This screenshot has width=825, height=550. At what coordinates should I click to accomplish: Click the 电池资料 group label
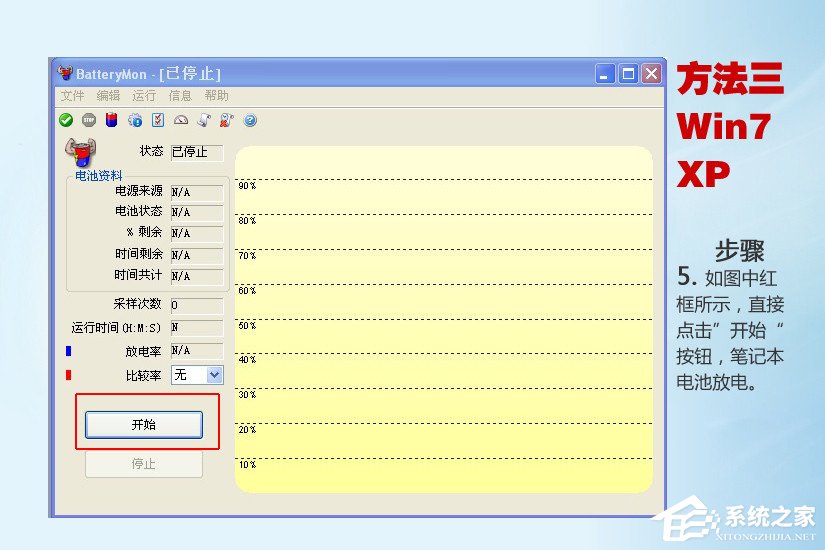98,175
